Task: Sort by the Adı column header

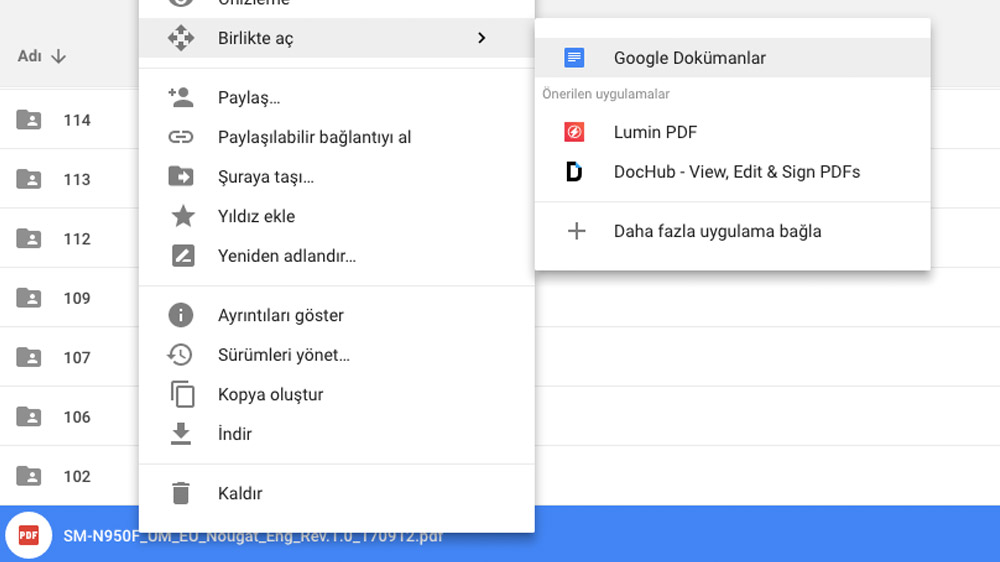Action: coord(29,56)
